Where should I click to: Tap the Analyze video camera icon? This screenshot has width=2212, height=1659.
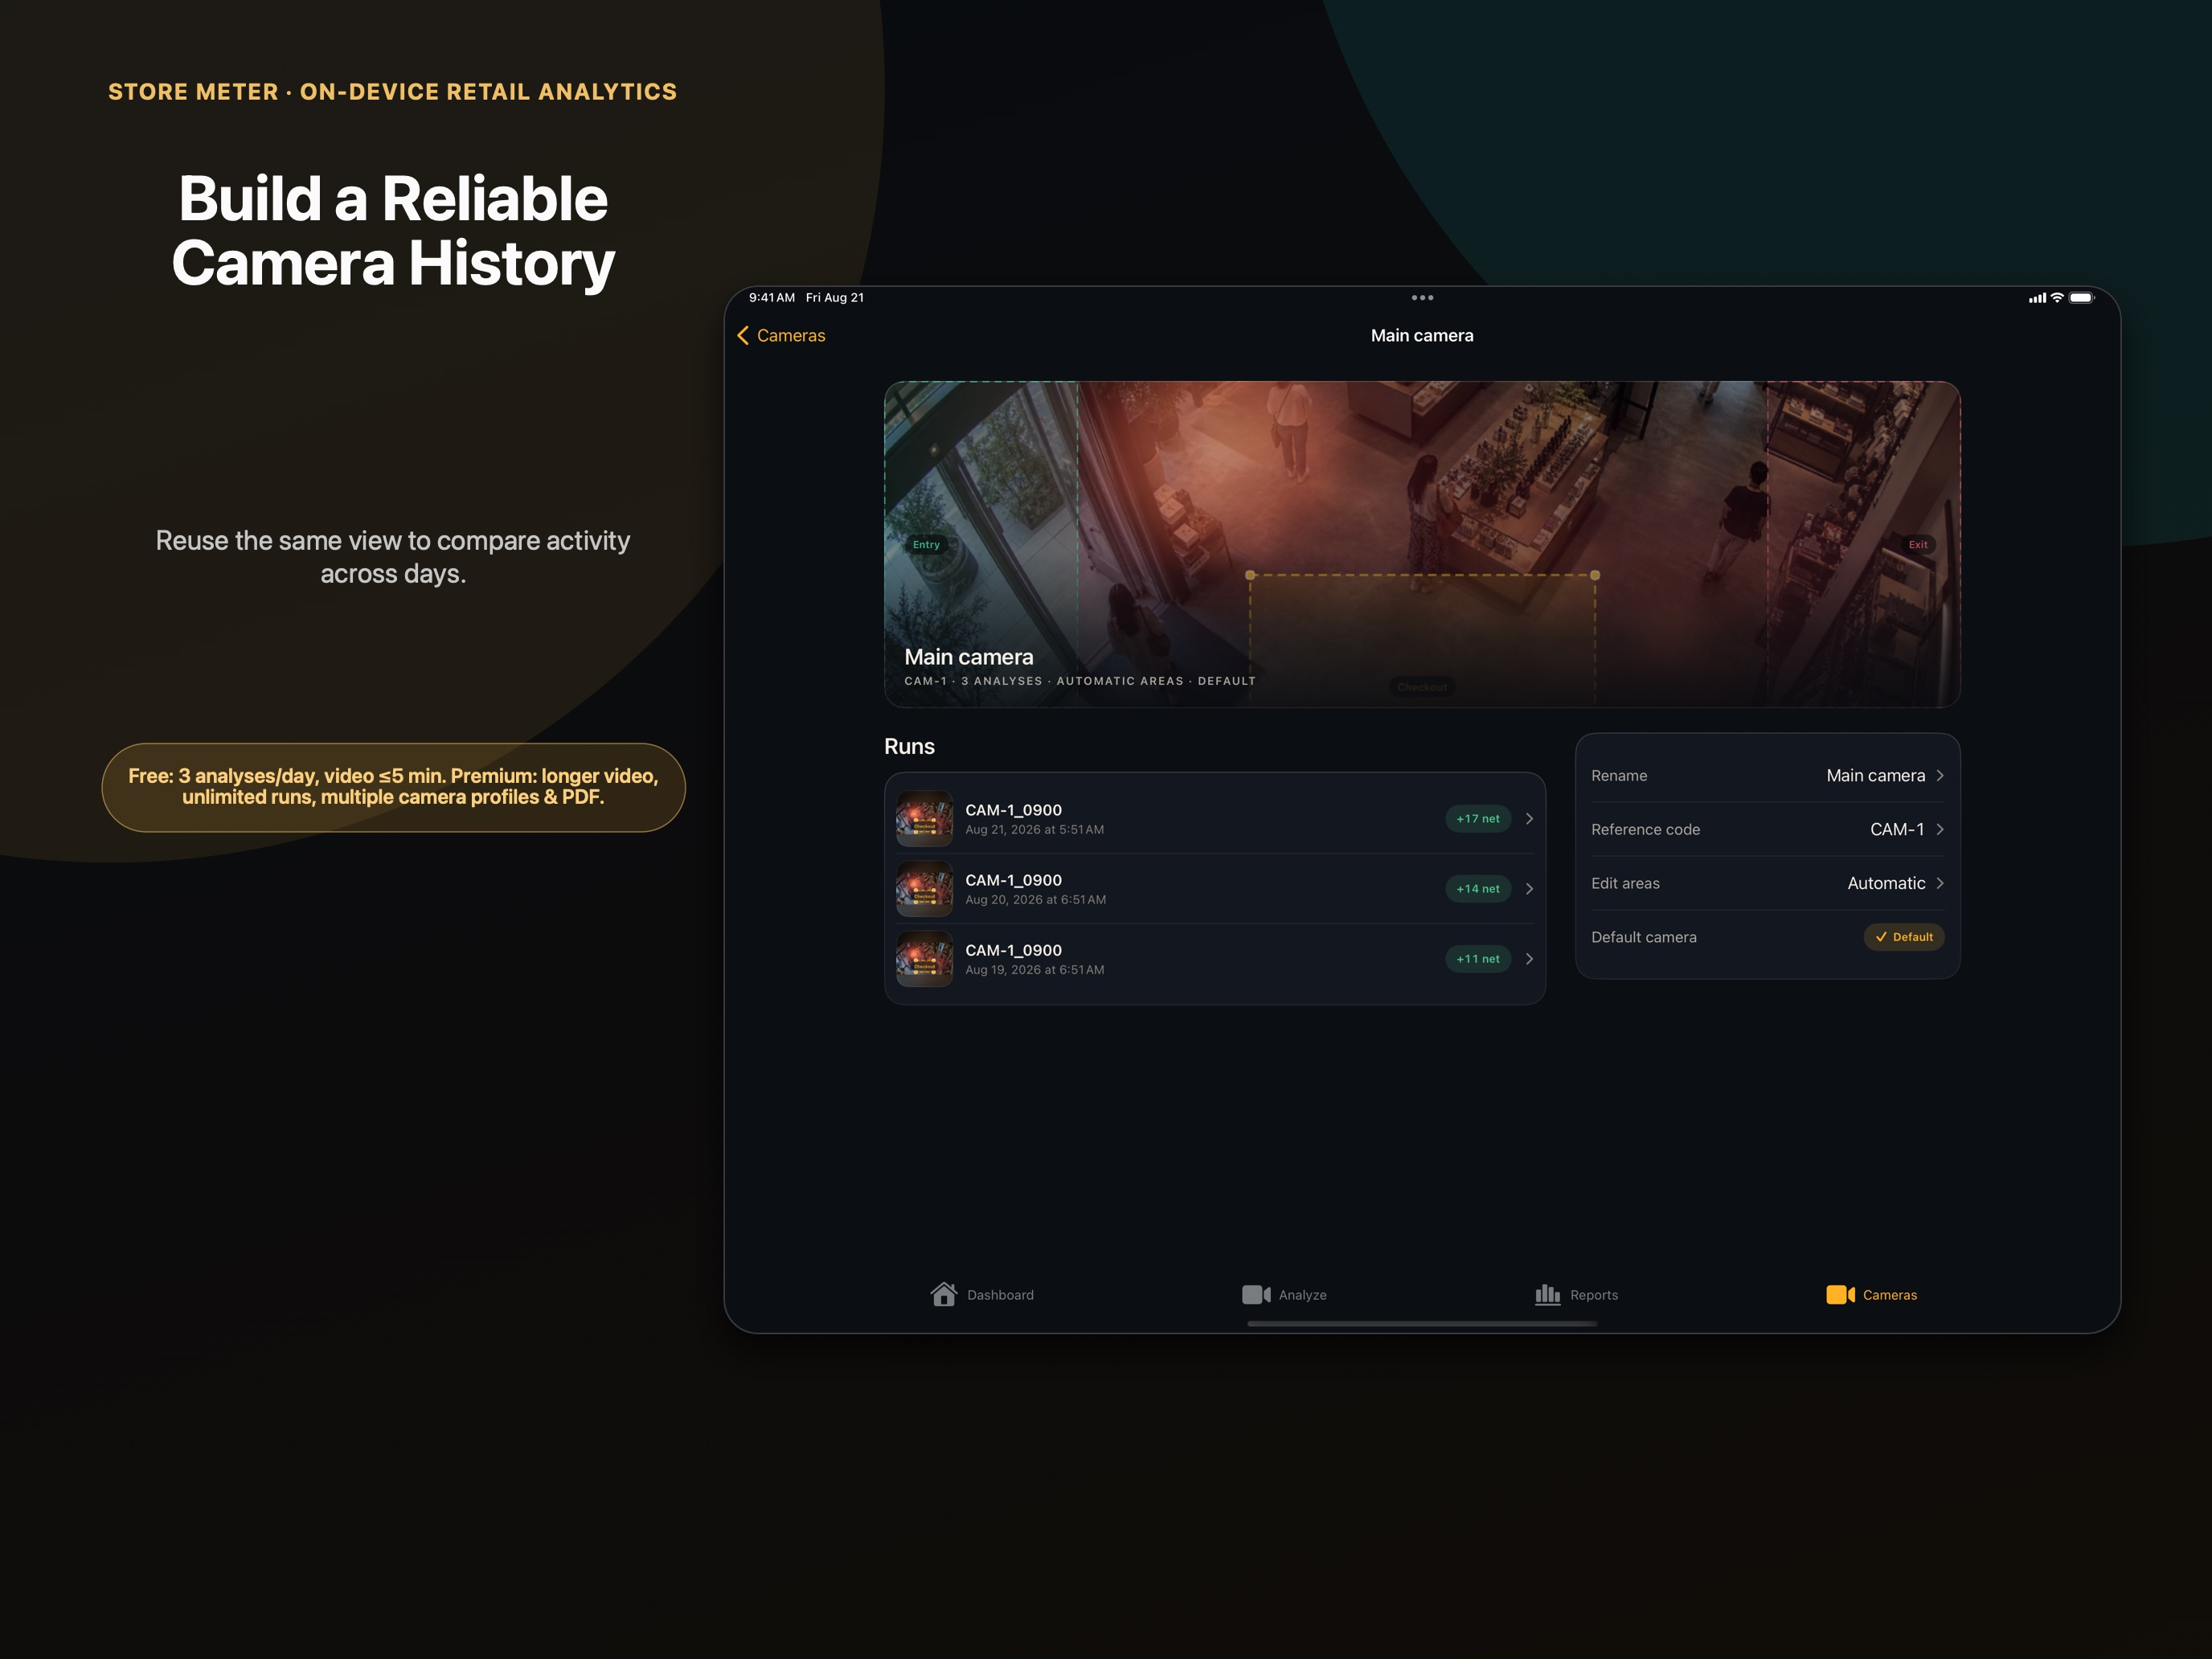coord(1256,1295)
